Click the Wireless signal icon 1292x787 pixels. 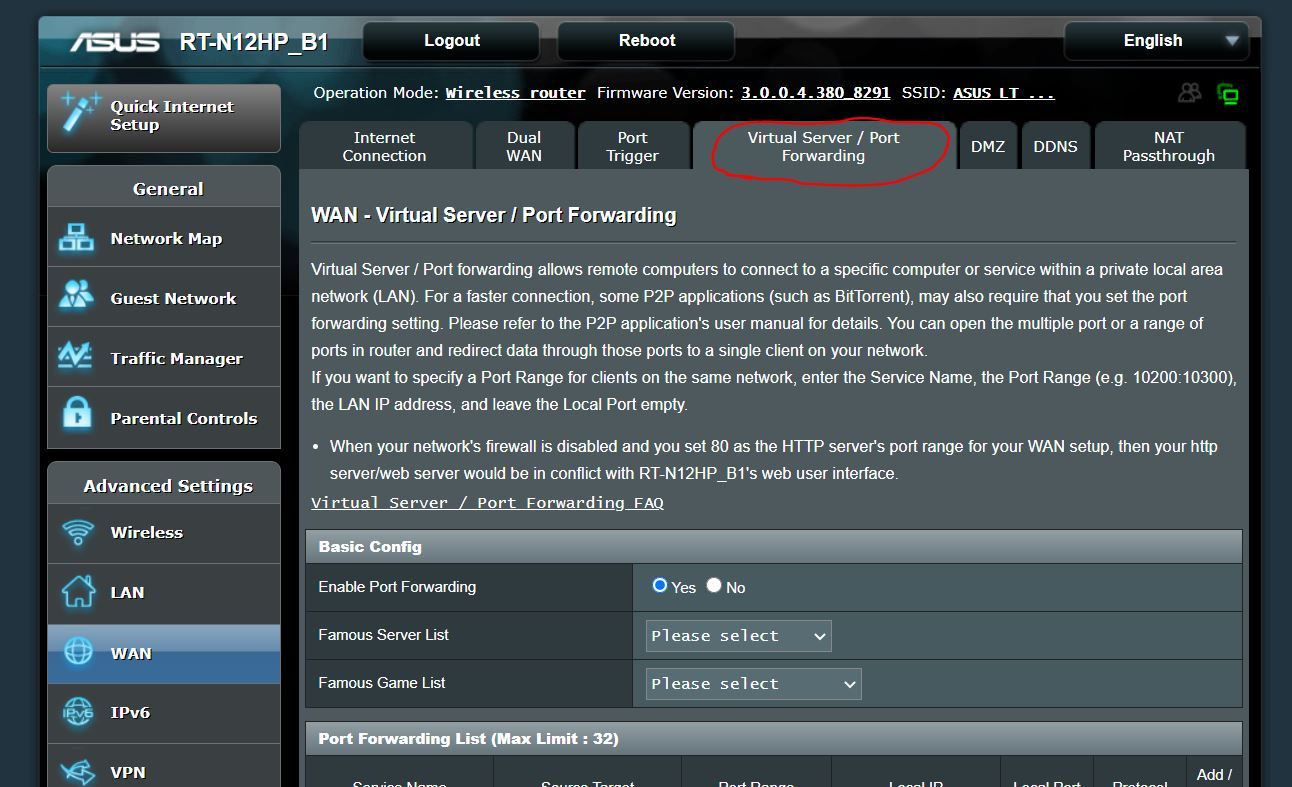77,531
